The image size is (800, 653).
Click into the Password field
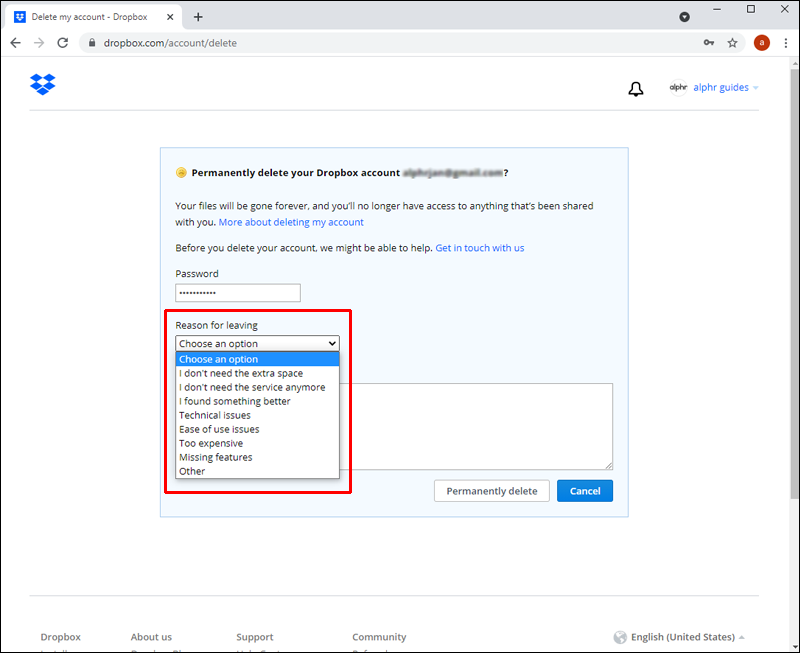point(238,293)
